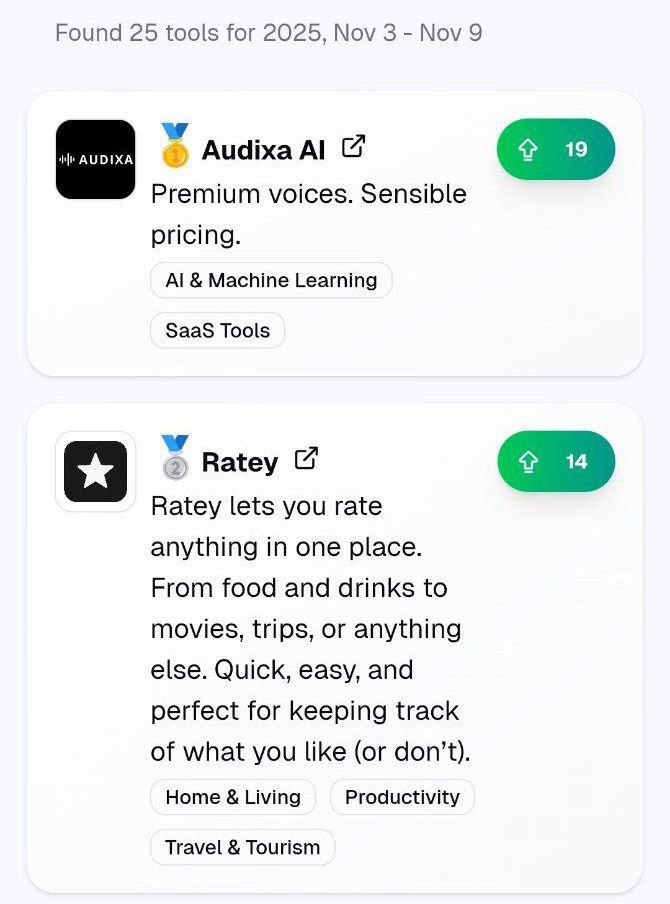
Task: Select the Productivity tag
Action: coord(402,797)
